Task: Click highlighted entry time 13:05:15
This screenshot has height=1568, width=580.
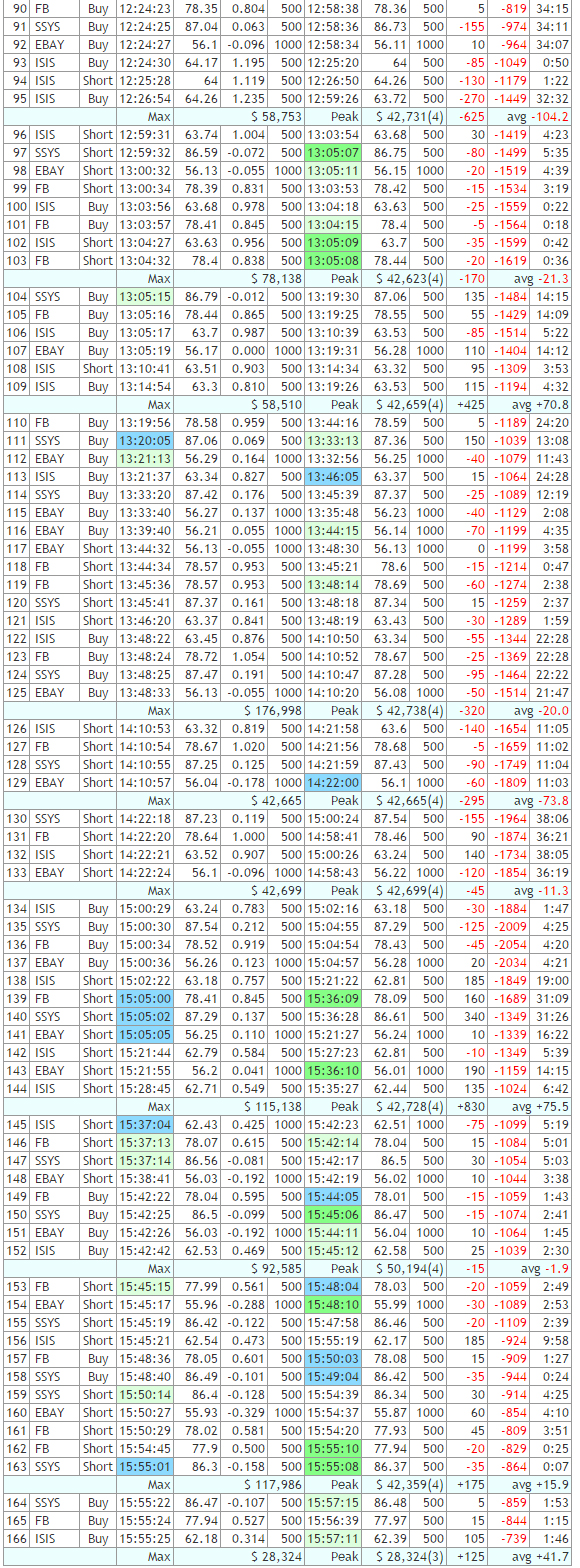Action: (145, 296)
